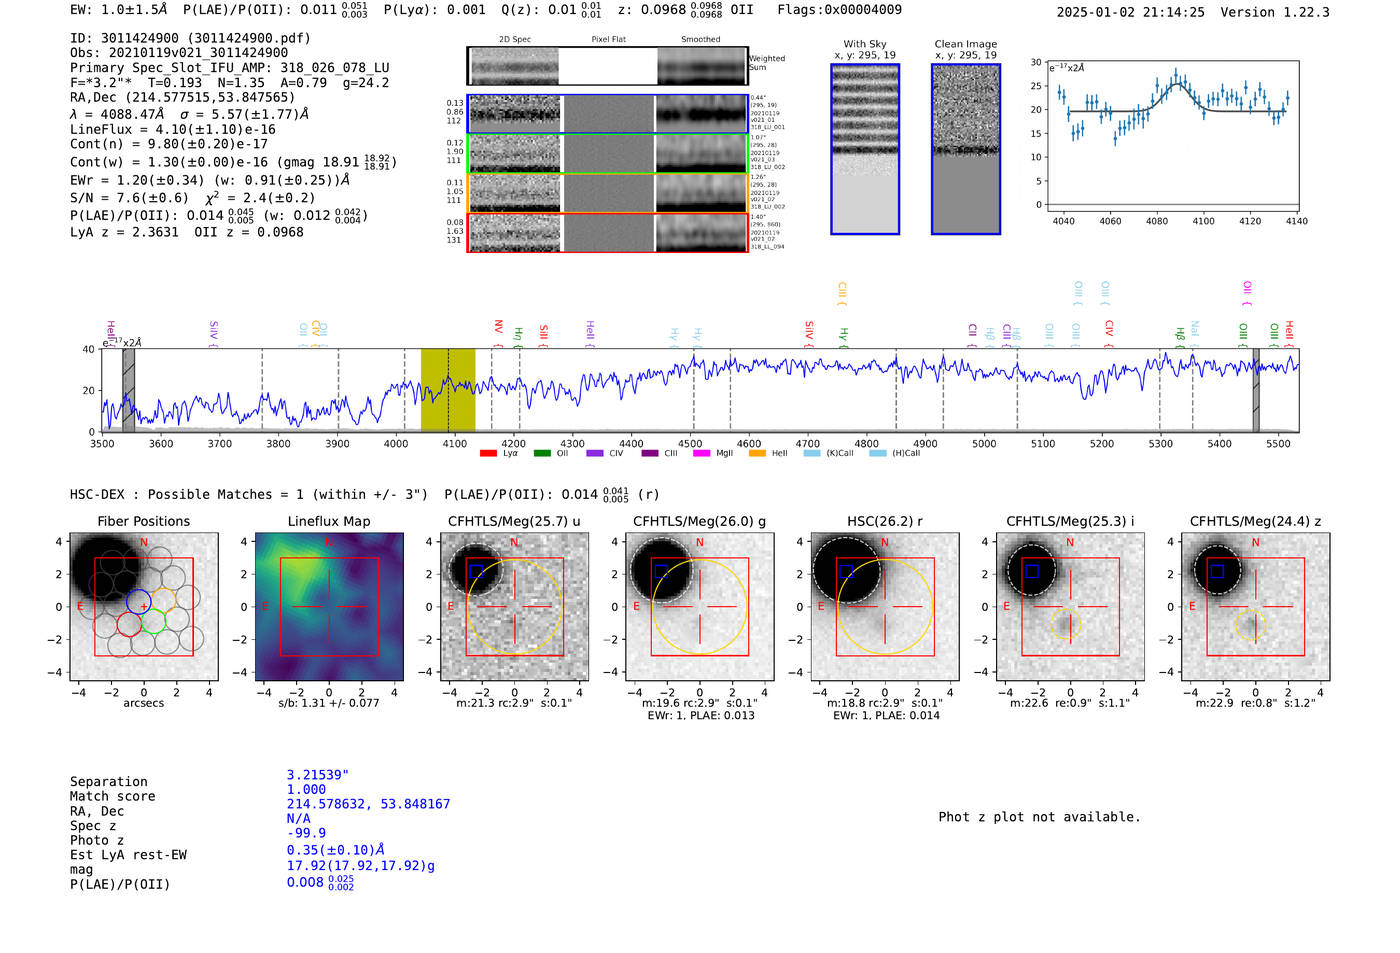
Task: Click the magenta MgII legend swatch
Action: pos(701,453)
